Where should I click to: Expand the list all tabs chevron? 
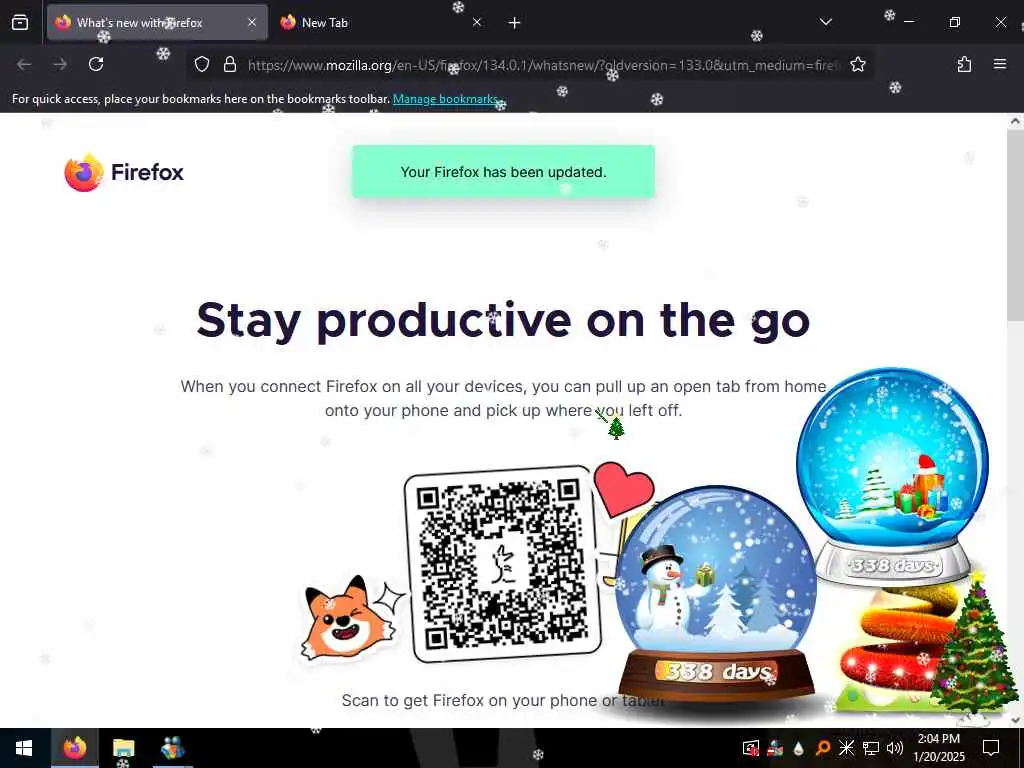(825, 23)
